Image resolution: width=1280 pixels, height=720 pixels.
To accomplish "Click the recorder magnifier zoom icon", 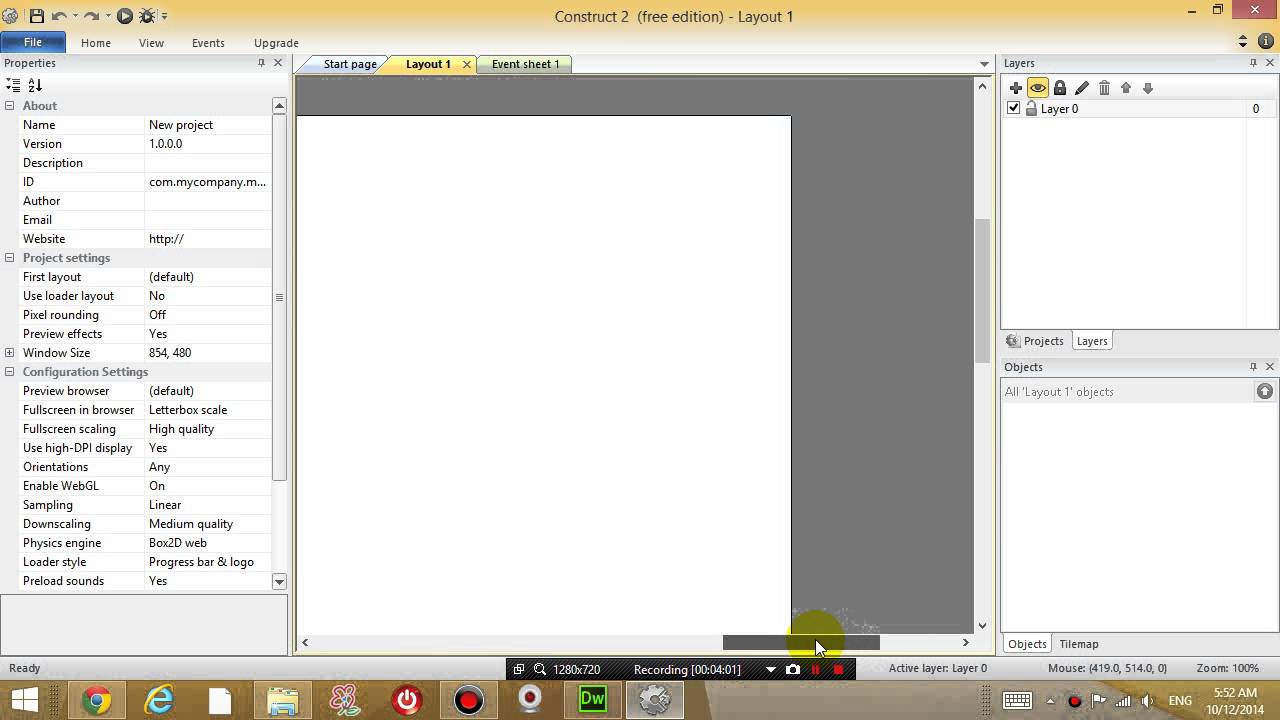I will click(540, 669).
